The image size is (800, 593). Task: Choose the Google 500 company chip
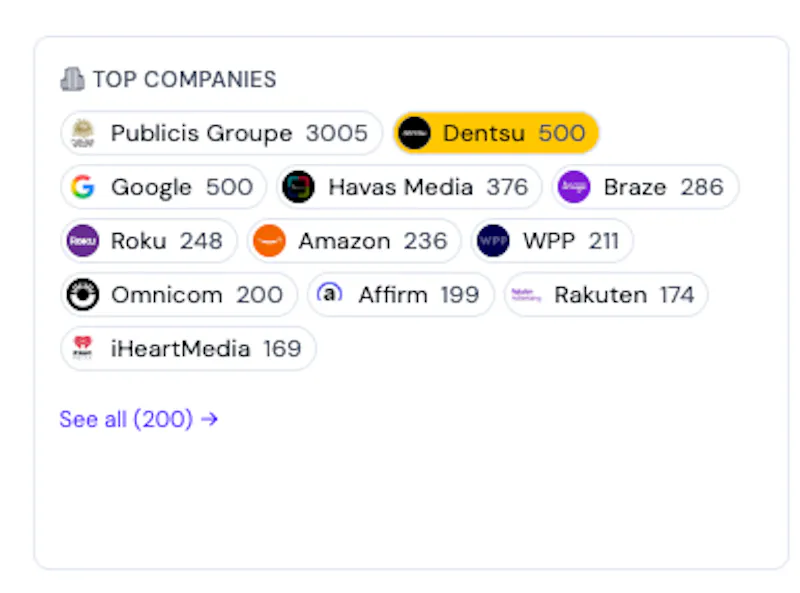coord(163,187)
